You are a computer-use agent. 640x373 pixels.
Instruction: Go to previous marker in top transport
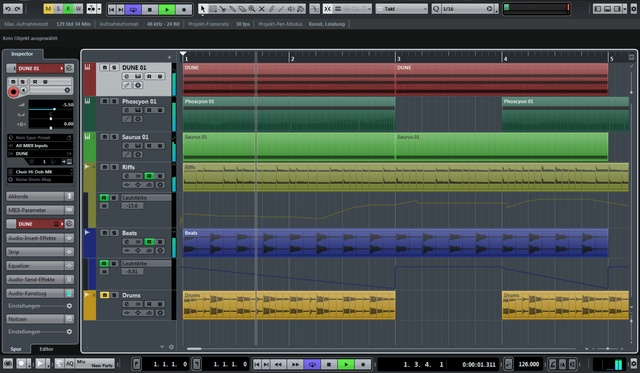[x=111, y=9]
